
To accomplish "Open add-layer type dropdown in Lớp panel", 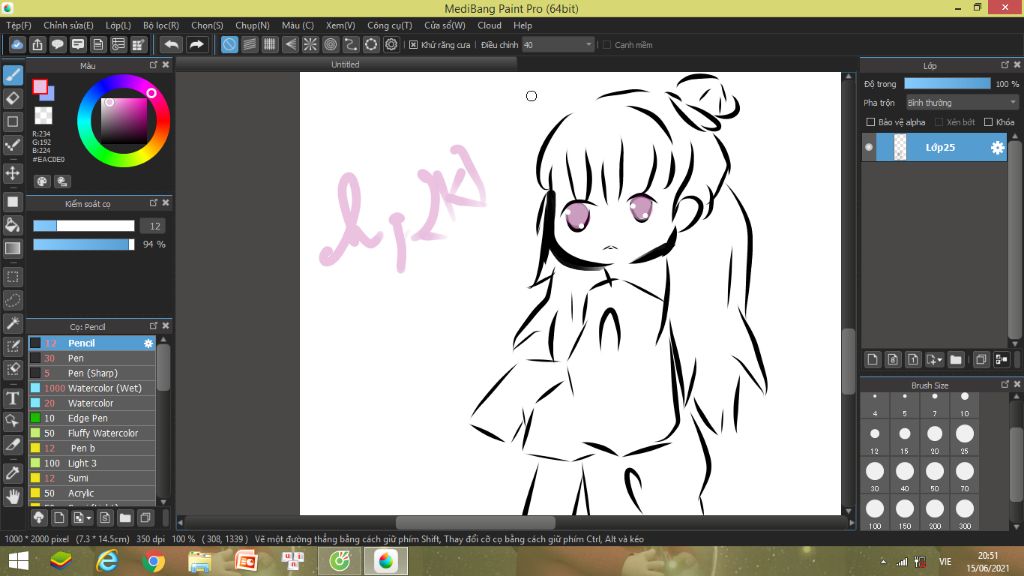I will (x=940, y=359).
